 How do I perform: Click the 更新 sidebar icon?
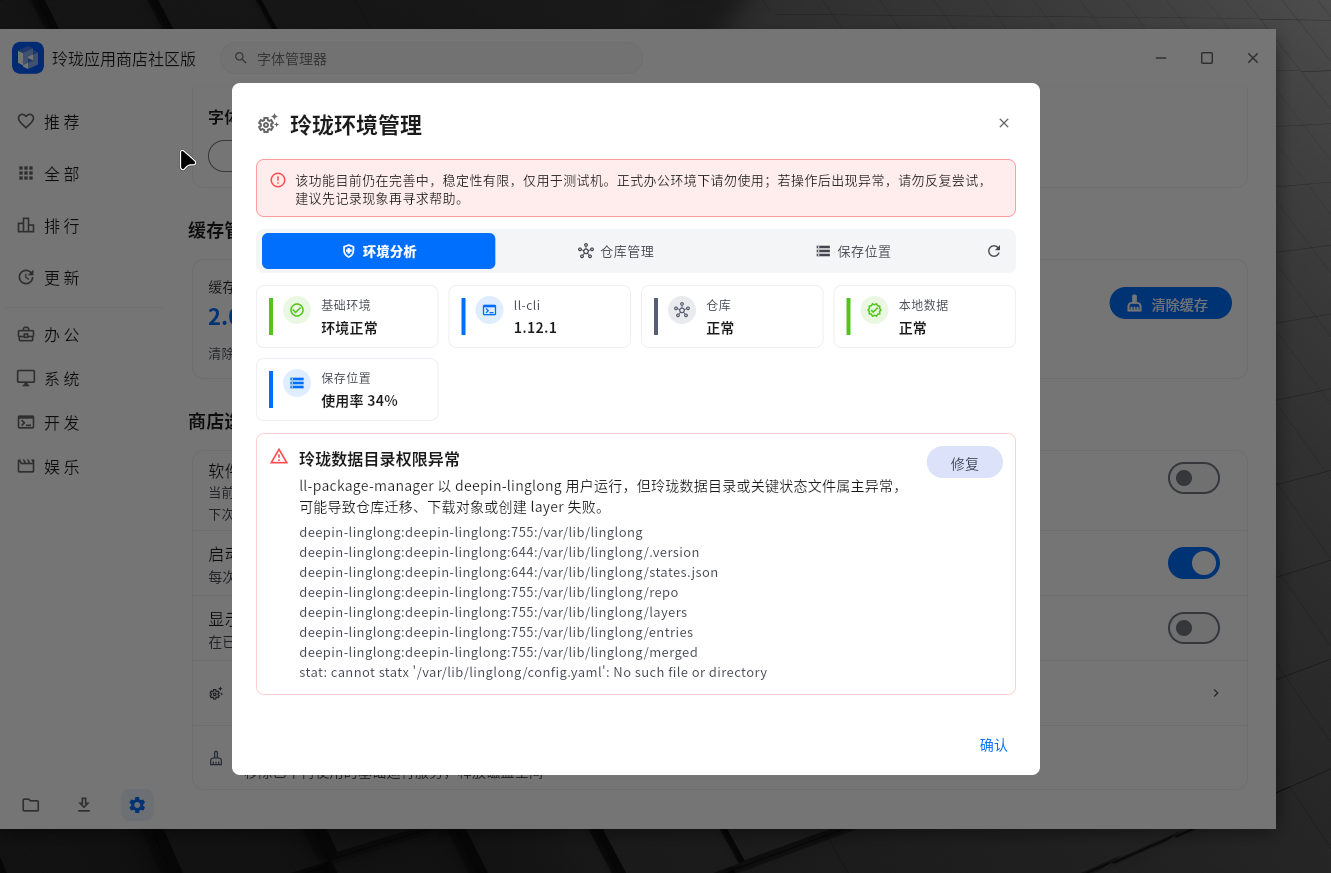pos(26,277)
